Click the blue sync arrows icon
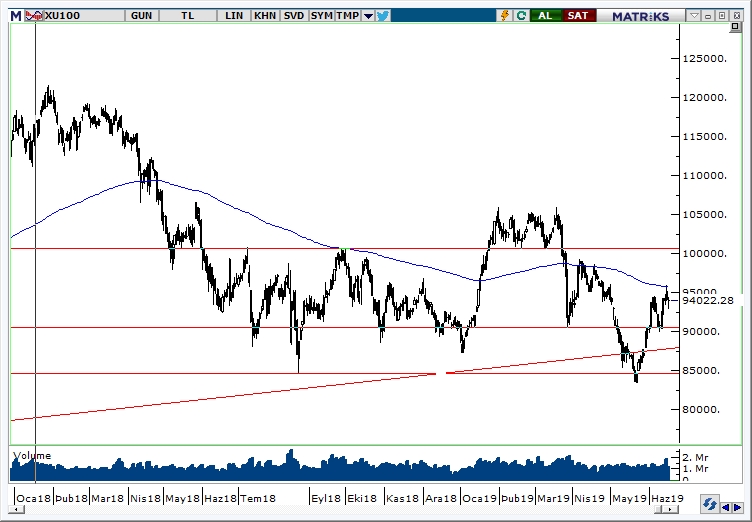 pyautogui.click(x=709, y=505)
